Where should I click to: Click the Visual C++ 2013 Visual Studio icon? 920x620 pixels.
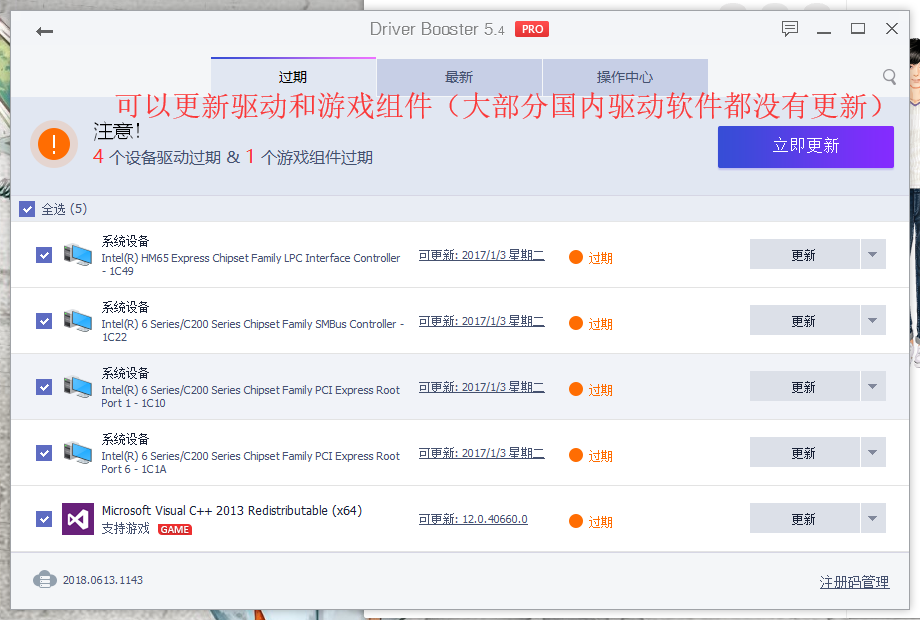coord(78,519)
